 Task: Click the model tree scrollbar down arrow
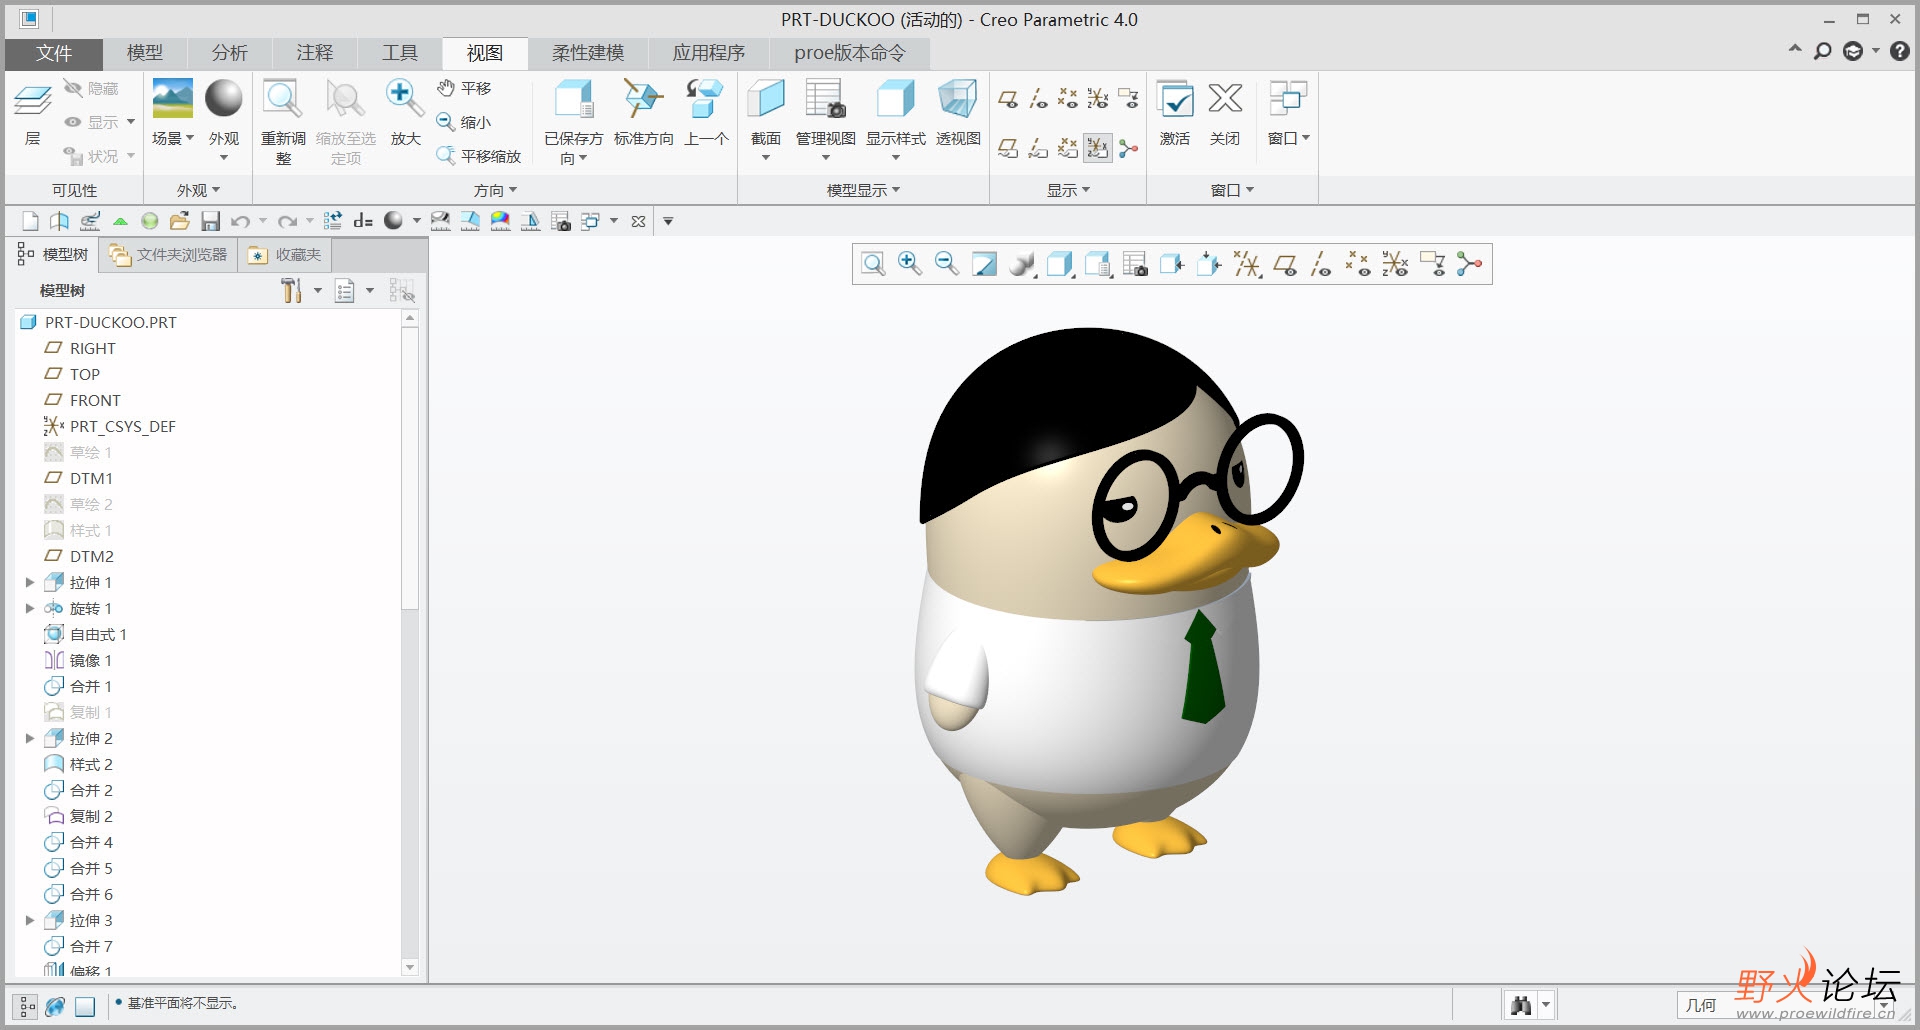click(x=410, y=967)
